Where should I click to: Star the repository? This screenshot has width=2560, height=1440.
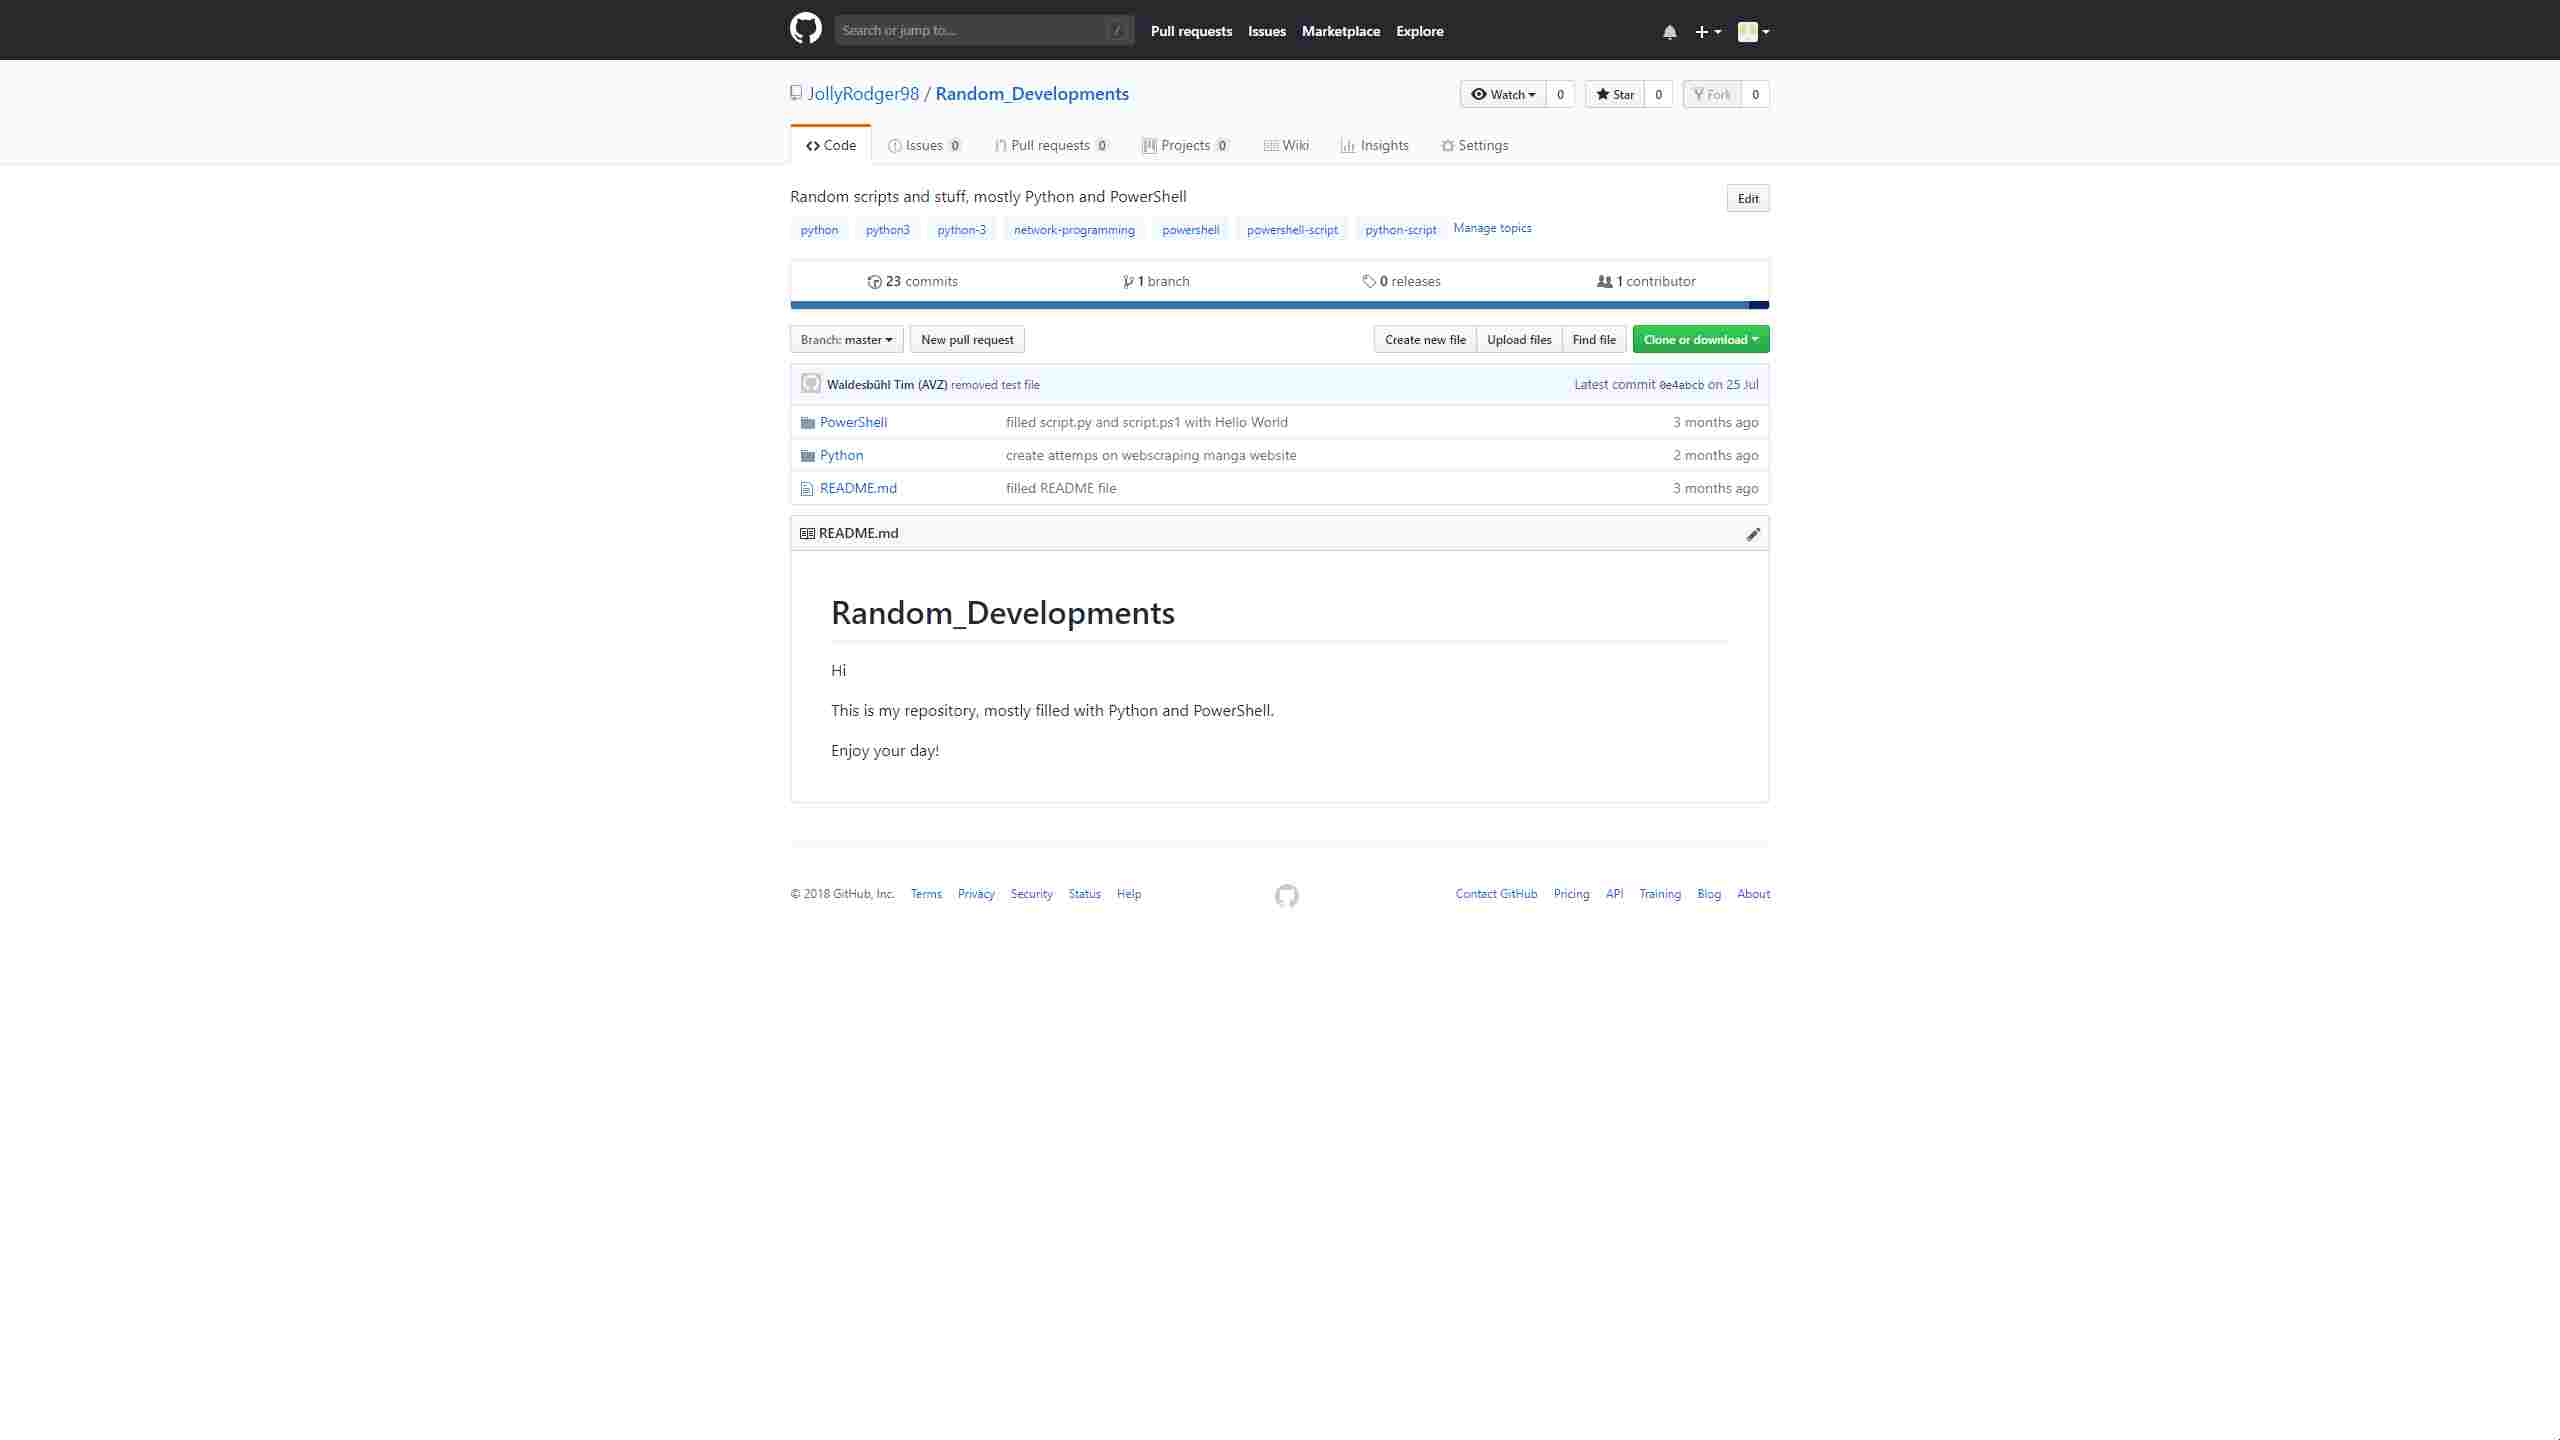pyautogui.click(x=1615, y=94)
